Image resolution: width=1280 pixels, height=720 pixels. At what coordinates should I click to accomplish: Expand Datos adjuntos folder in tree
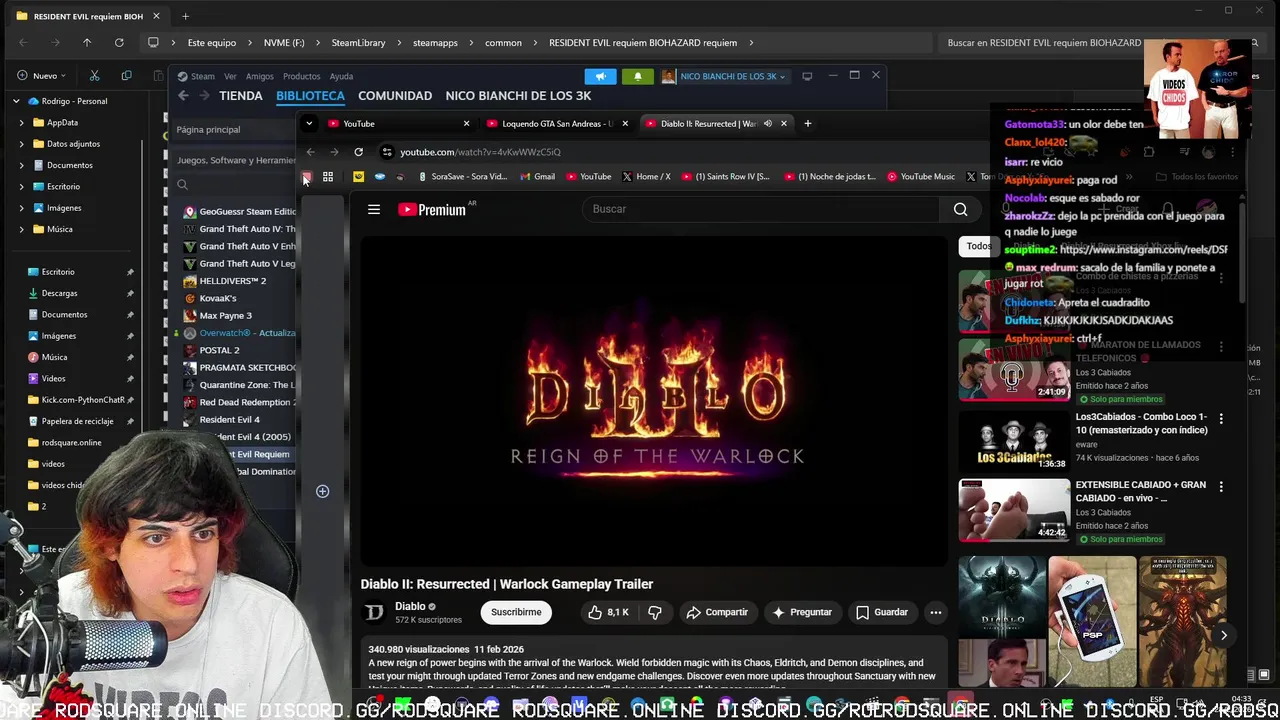tap(22, 144)
